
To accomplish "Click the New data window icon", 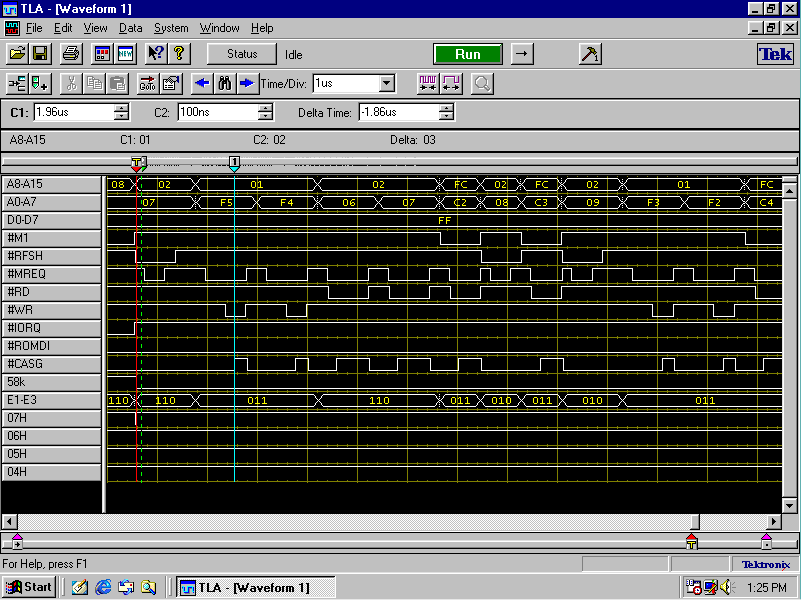I will pos(125,54).
